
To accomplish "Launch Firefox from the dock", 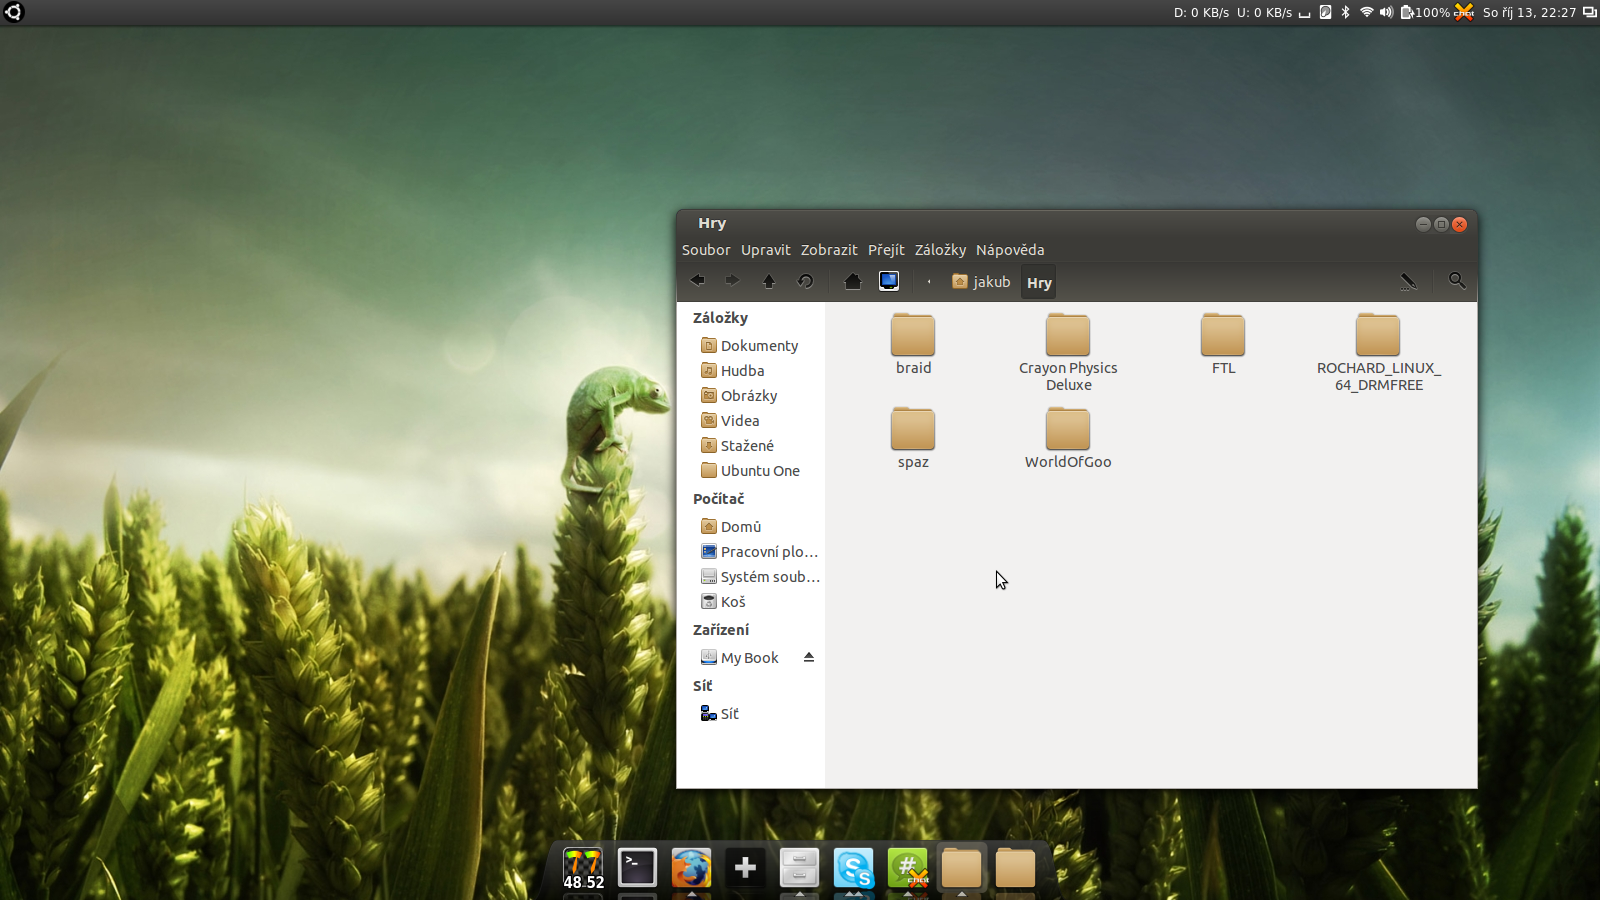I will pos(691,868).
